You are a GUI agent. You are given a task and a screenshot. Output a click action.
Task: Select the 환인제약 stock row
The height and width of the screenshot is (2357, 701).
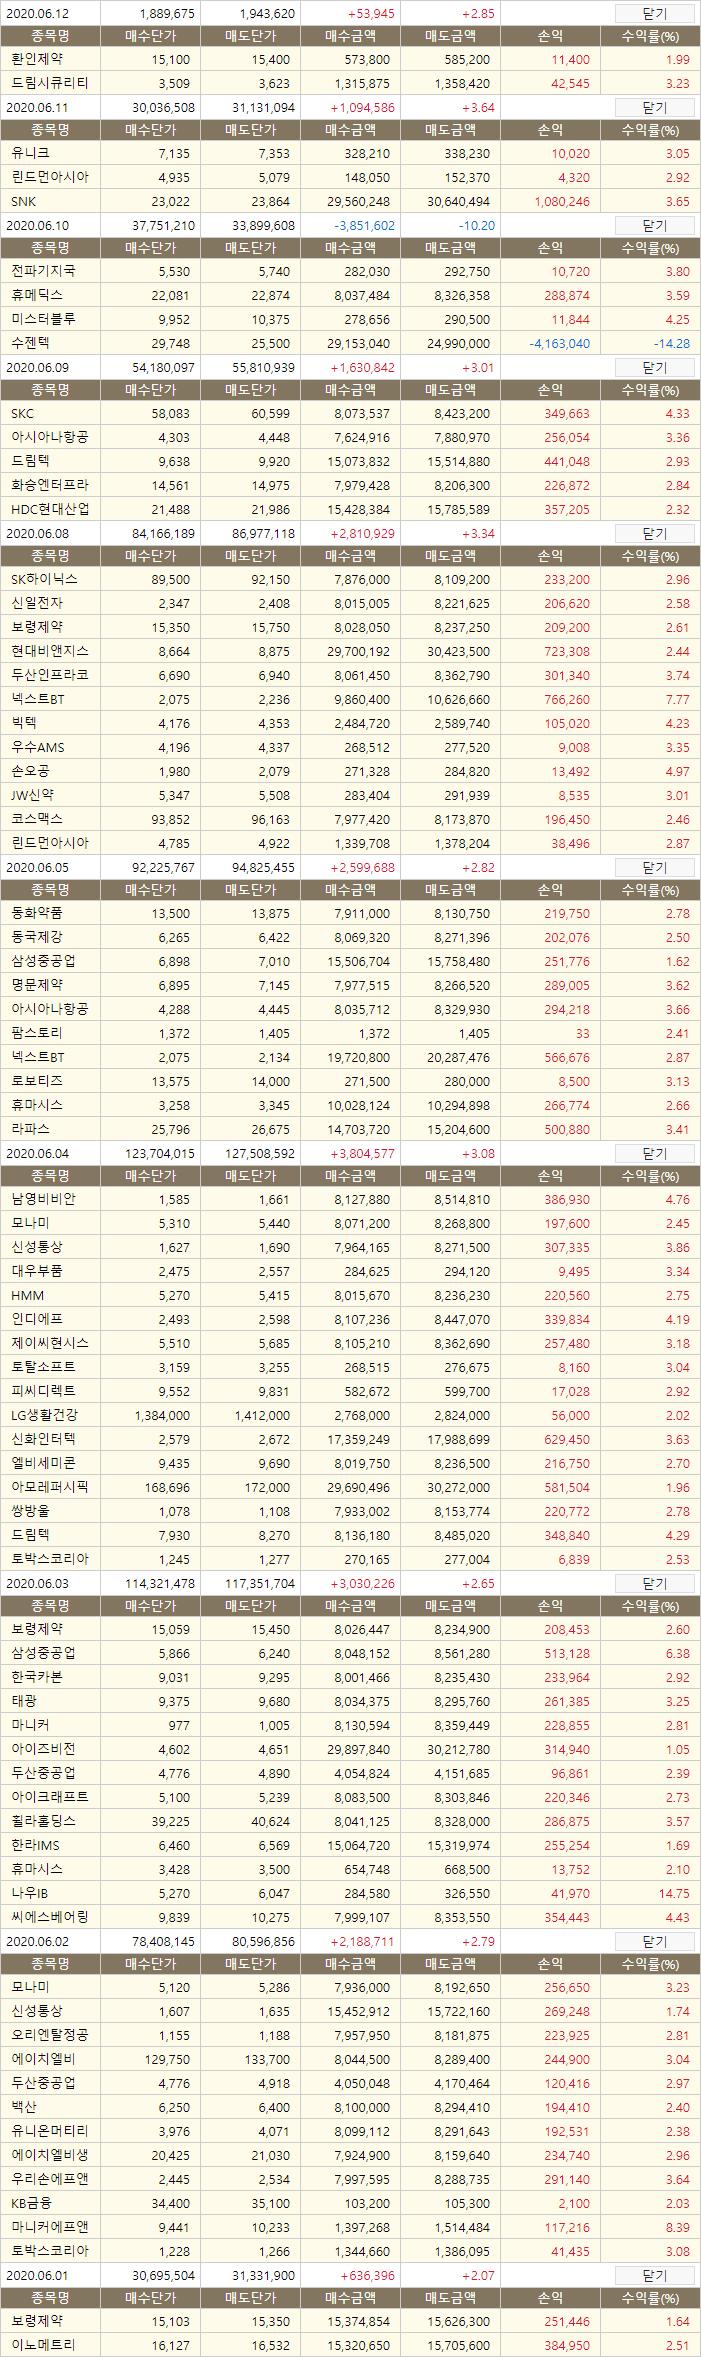350,59
